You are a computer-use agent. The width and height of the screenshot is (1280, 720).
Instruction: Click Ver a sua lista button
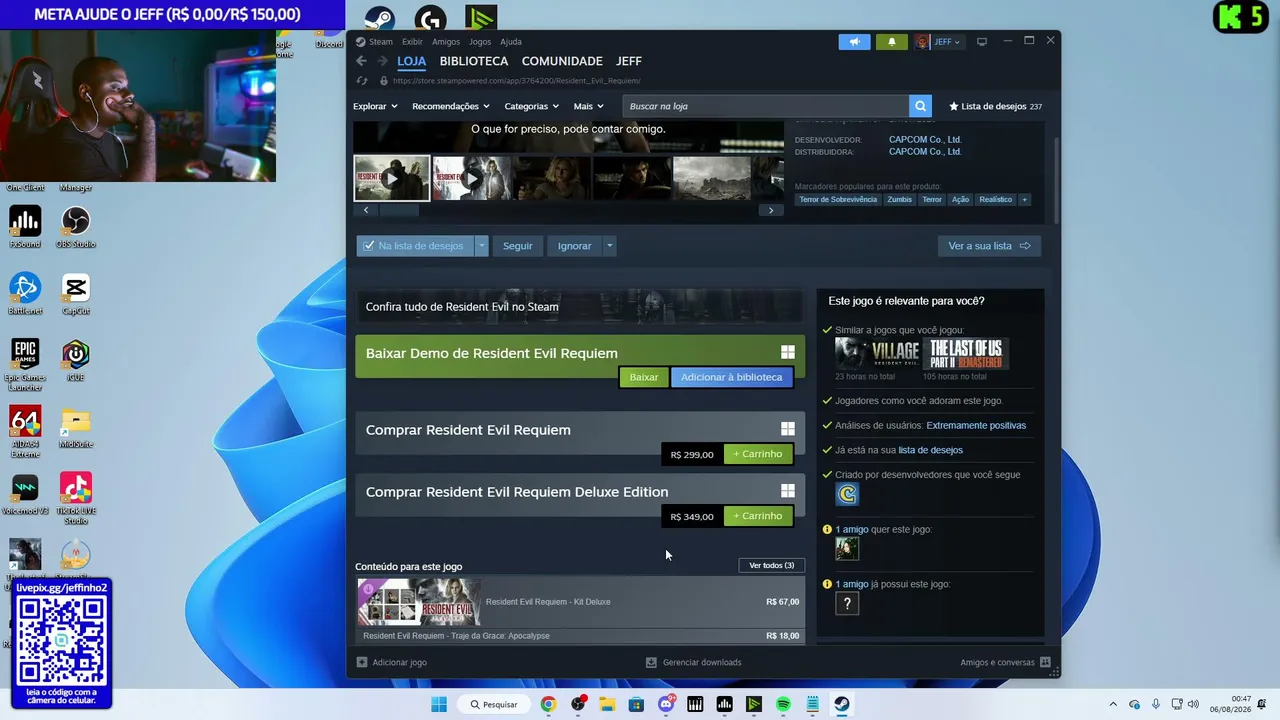pos(989,246)
